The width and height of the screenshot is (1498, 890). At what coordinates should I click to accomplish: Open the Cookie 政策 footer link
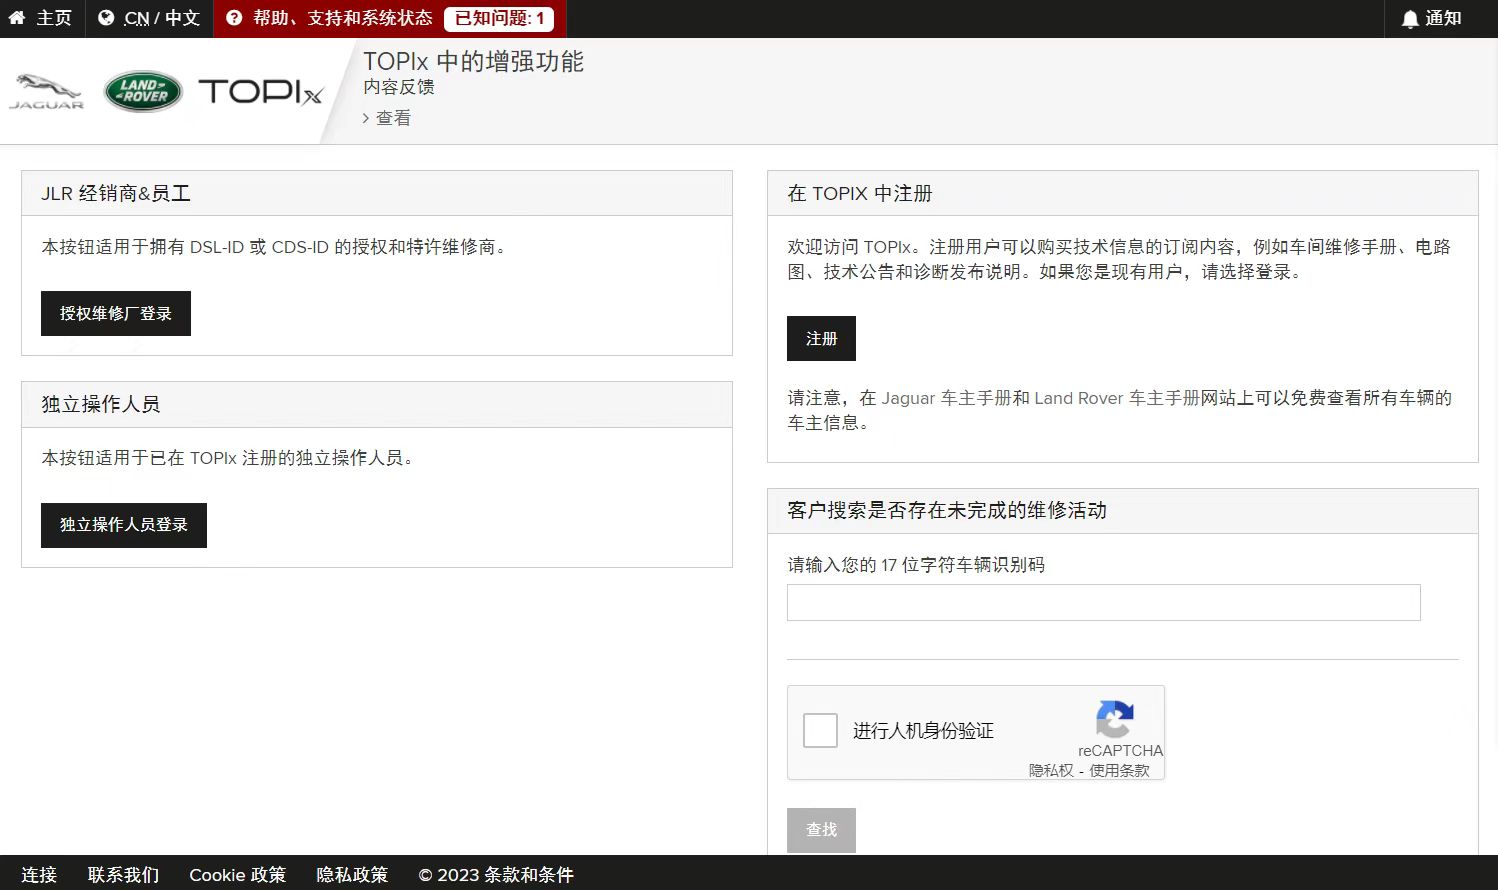click(237, 875)
